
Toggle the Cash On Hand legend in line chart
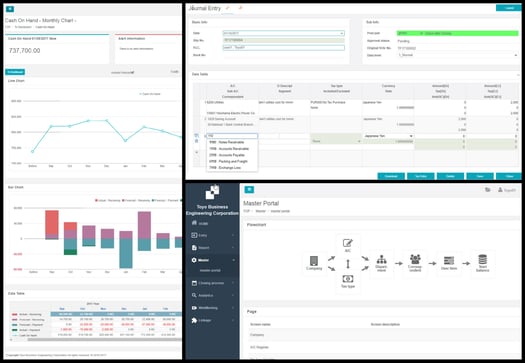tap(150, 94)
